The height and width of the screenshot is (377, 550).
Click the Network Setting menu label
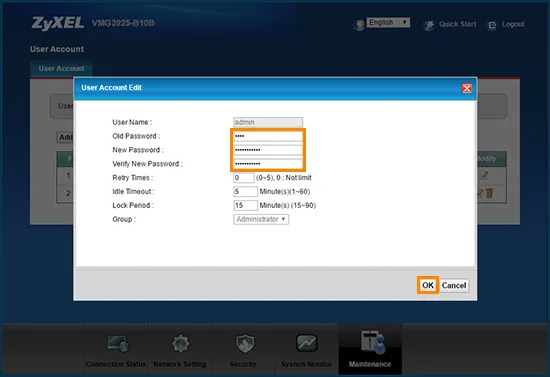tap(180, 364)
